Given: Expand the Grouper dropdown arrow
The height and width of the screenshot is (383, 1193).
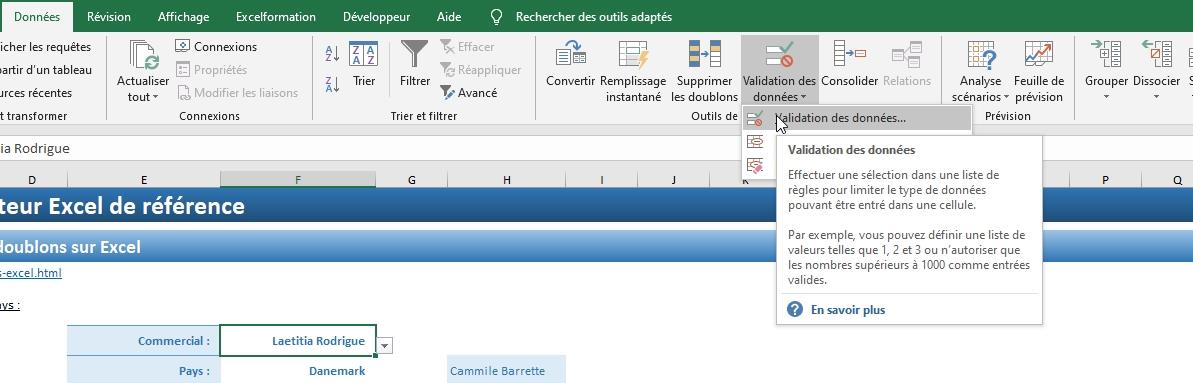Looking at the screenshot, I should pyautogui.click(x=1106, y=97).
